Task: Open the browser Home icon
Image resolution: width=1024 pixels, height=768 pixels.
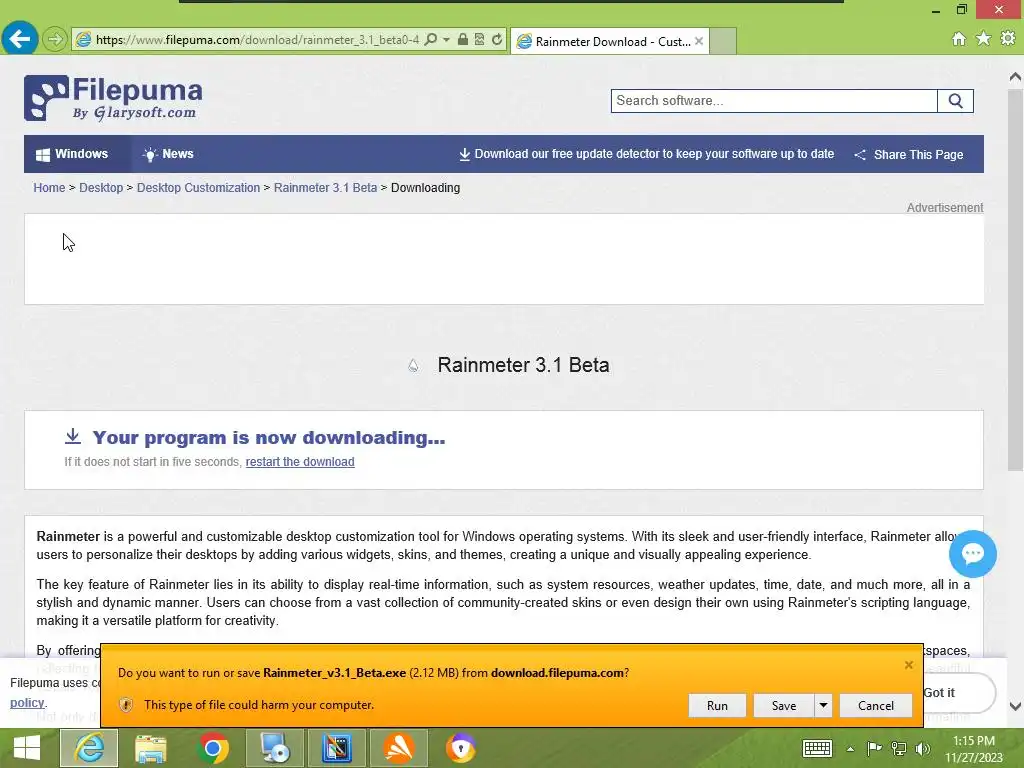Action: click(959, 39)
